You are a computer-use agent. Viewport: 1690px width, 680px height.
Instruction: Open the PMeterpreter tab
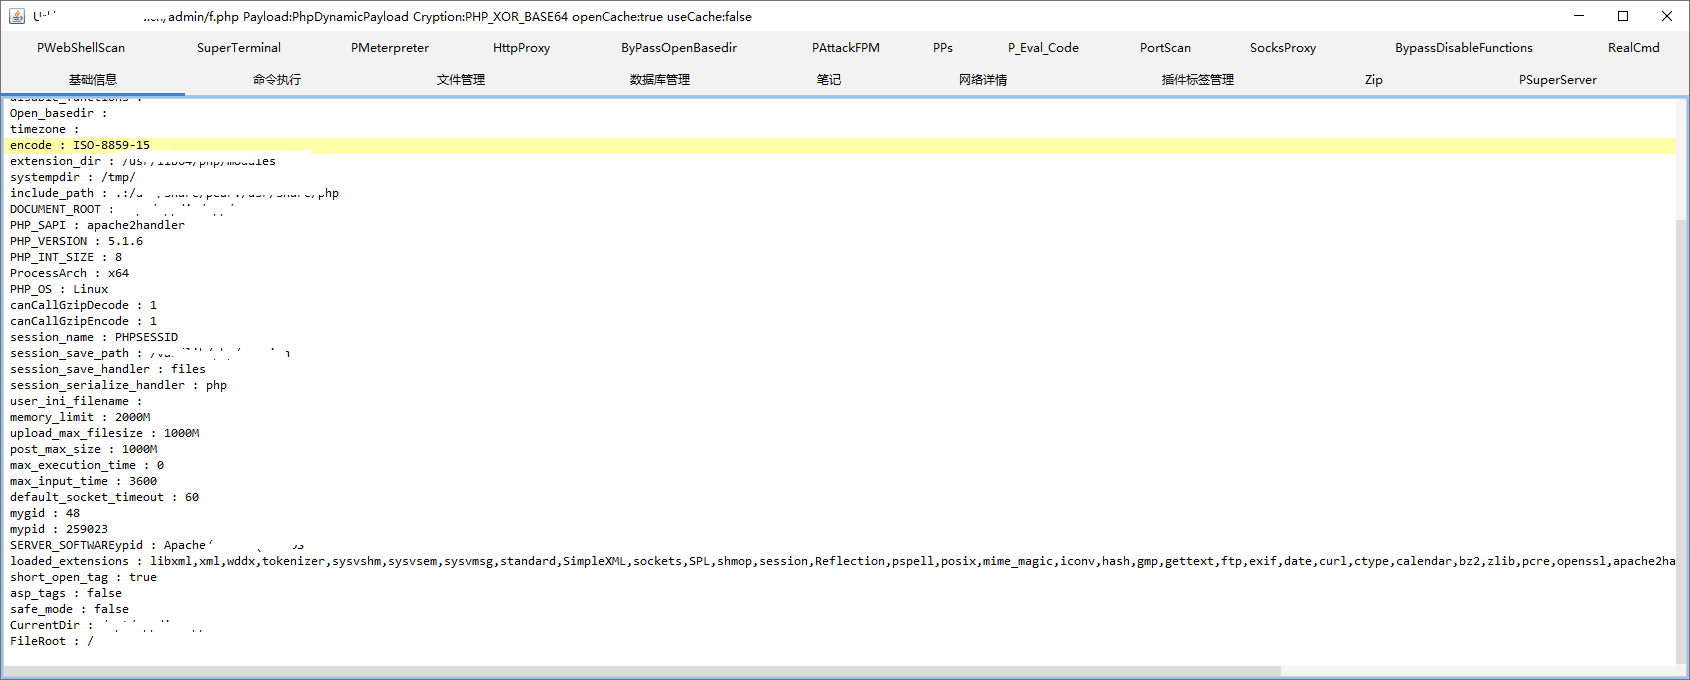(390, 48)
